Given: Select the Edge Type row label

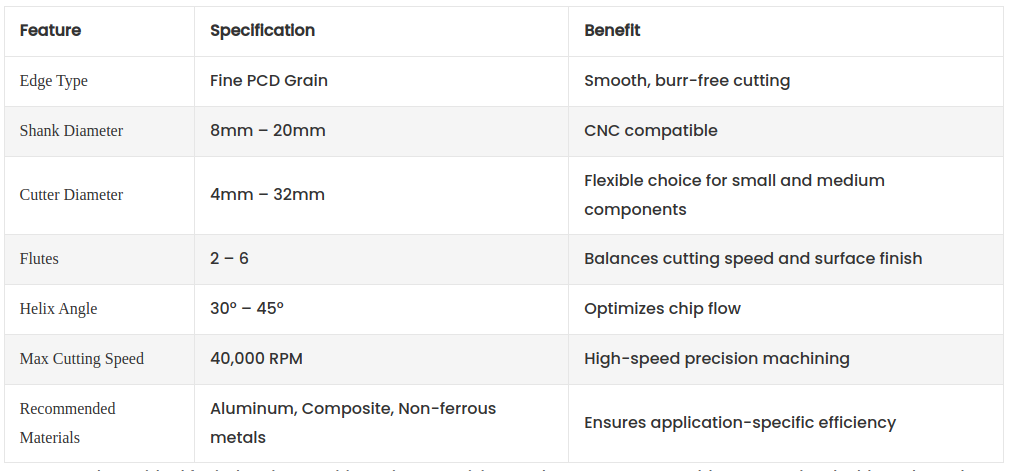Looking at the screenshot, I should (x=54, y=81).
